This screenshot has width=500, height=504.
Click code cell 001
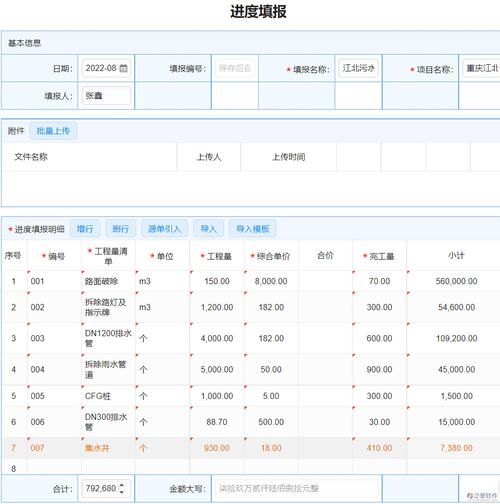tap(54, 281)
